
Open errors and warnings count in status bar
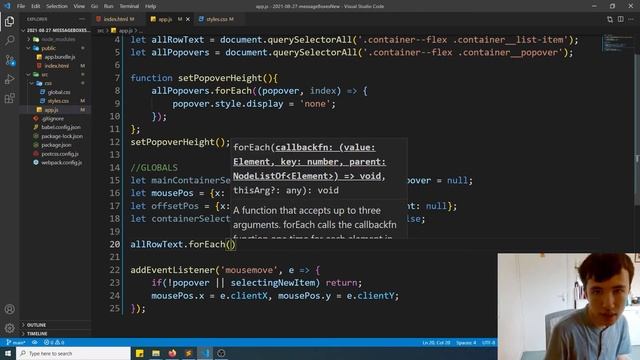pyautogui.click(x=54, y=342)
